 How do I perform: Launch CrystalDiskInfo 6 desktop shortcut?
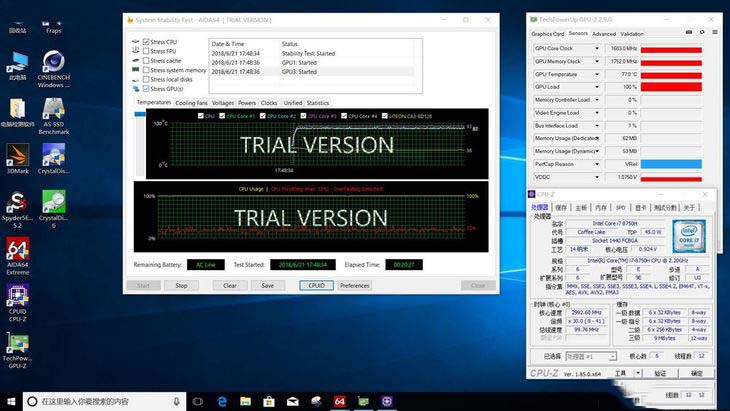click(x=54, y=209)
